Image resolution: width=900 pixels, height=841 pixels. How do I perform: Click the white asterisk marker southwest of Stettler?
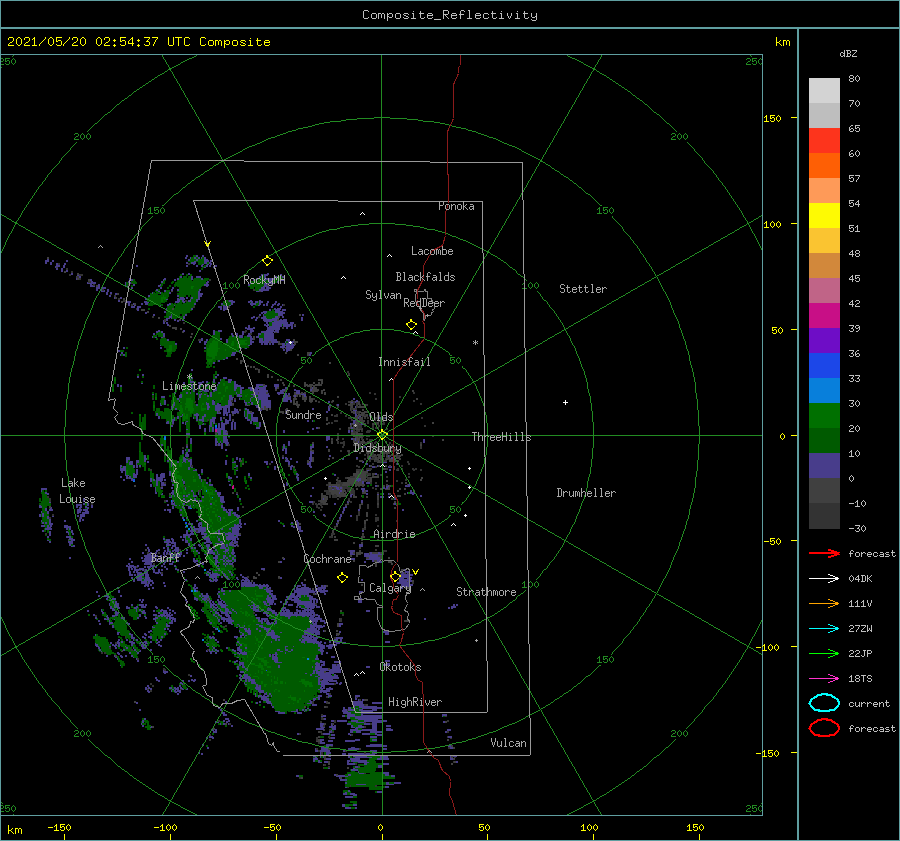(475, 343)
